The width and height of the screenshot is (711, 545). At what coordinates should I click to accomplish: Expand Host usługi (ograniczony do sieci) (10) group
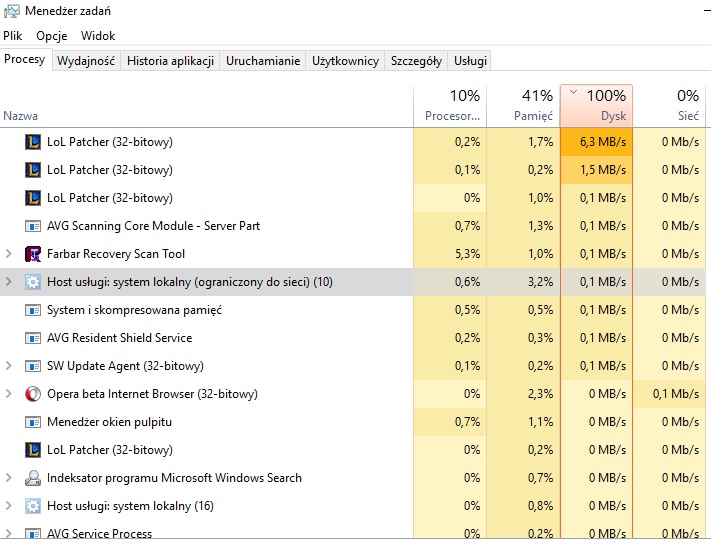tap(9, 282)
